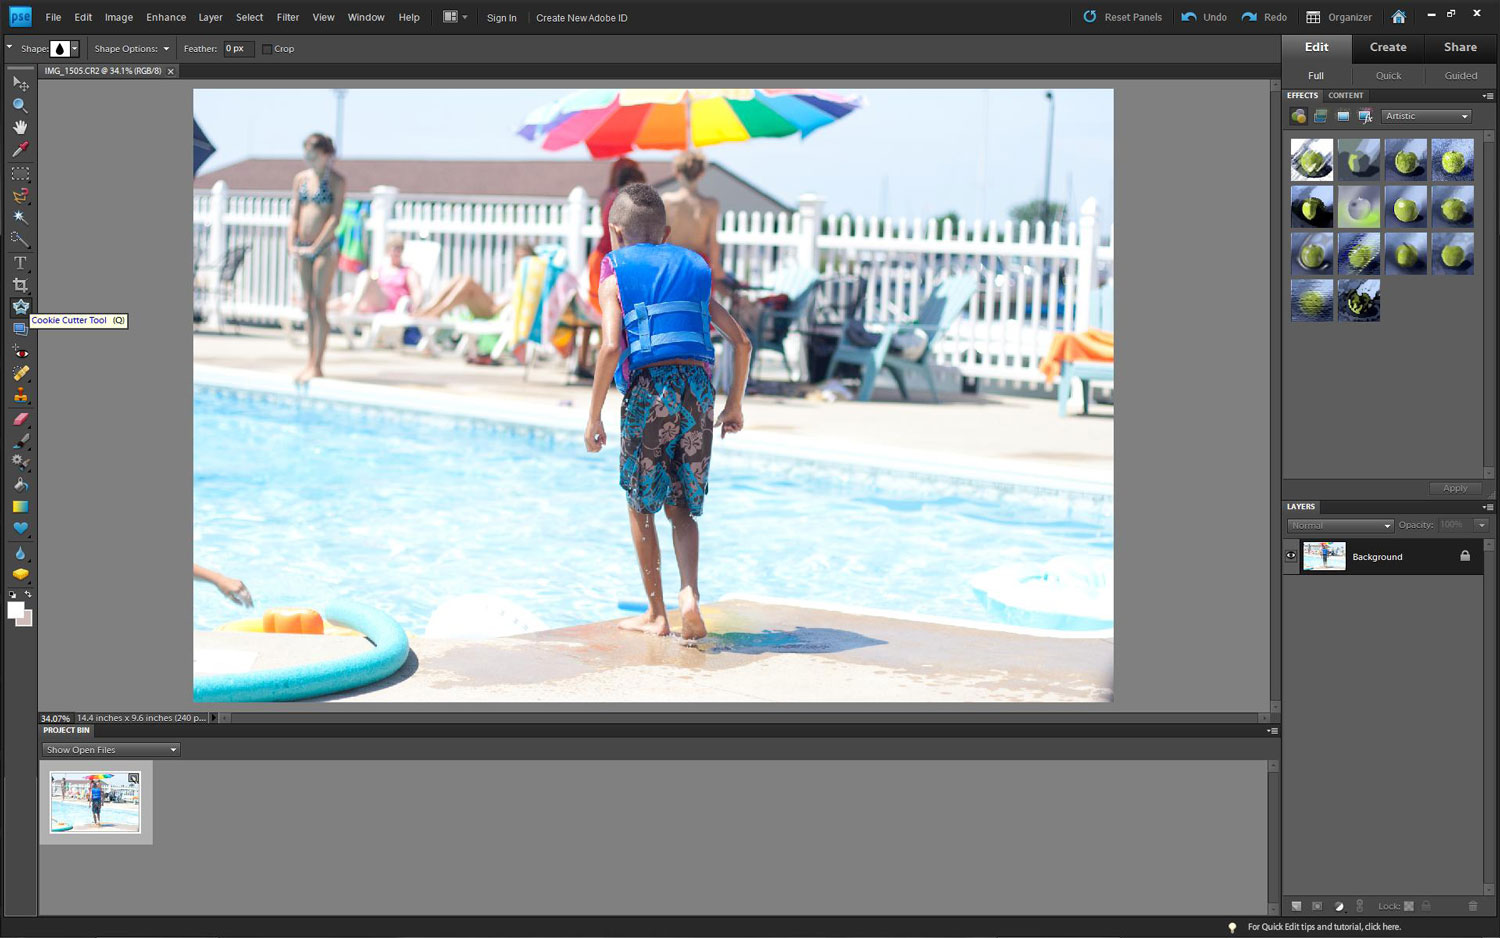
Task: Select the Horizontal Type tool
Action: [x=20, y=262]
